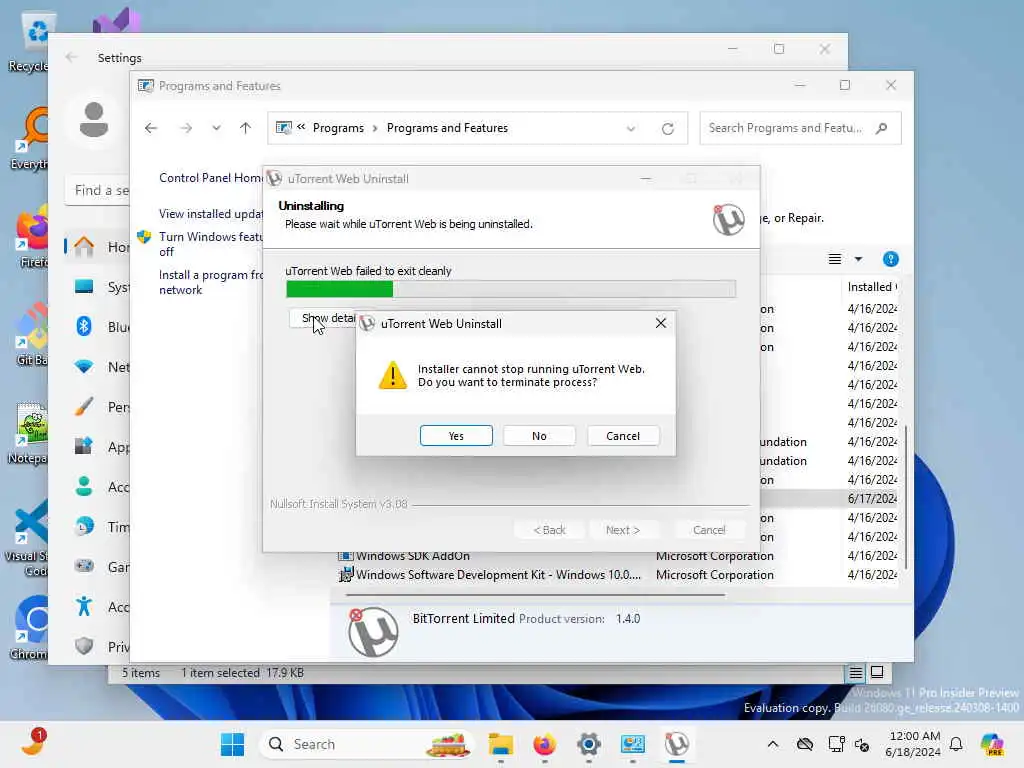The image size is (1024, 768).
Task: Open Personalization in Settings sidebar
Action: (x=98, y=407)
